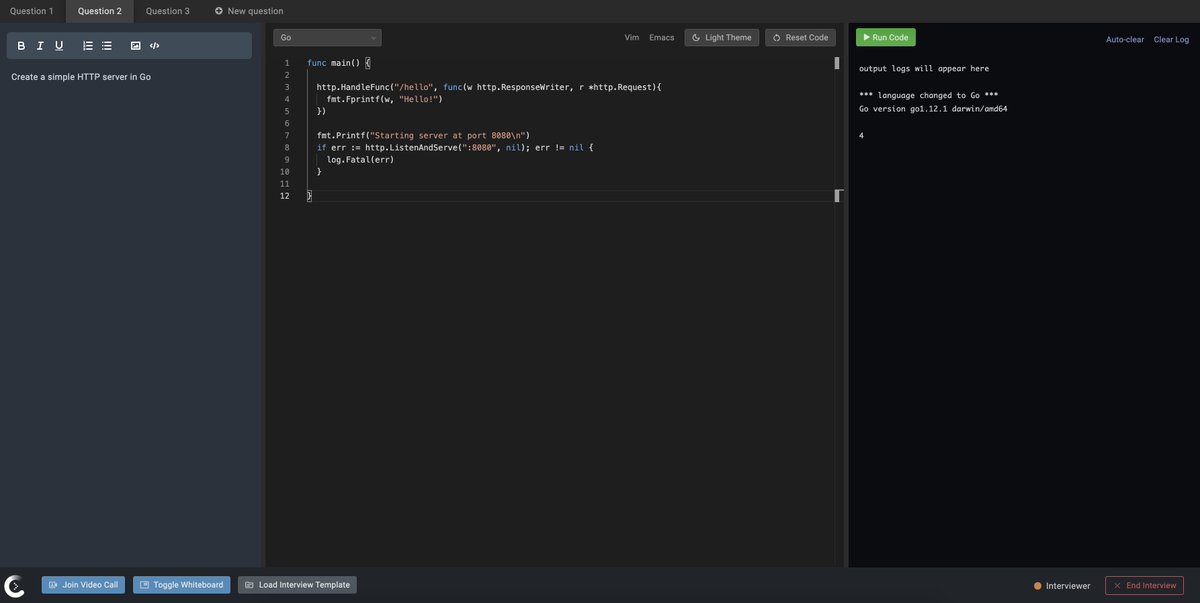Click the 'Interviewer' label text
The height and width of the screenshot is (603, 1200).
click(1068, 586)
